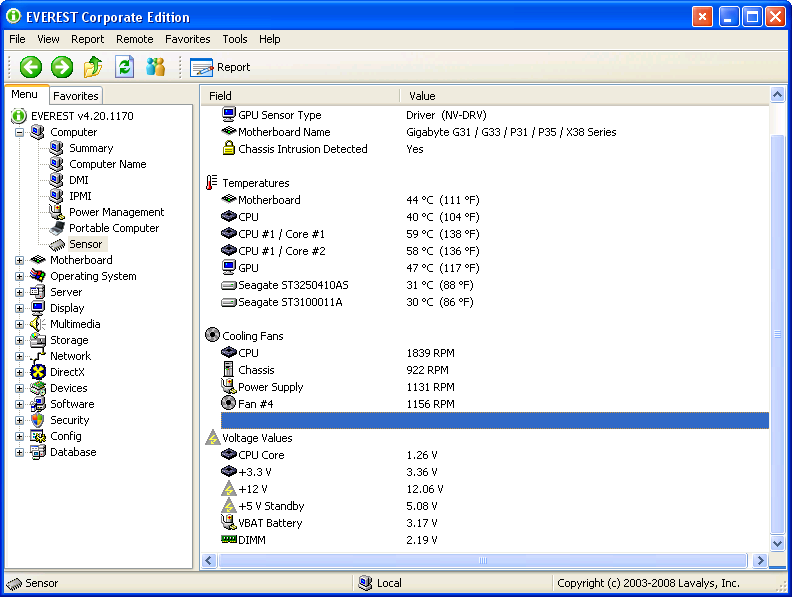The image size is (792, 597).
Task: Select the Power Supply fan row
Action: pos(495,387)
